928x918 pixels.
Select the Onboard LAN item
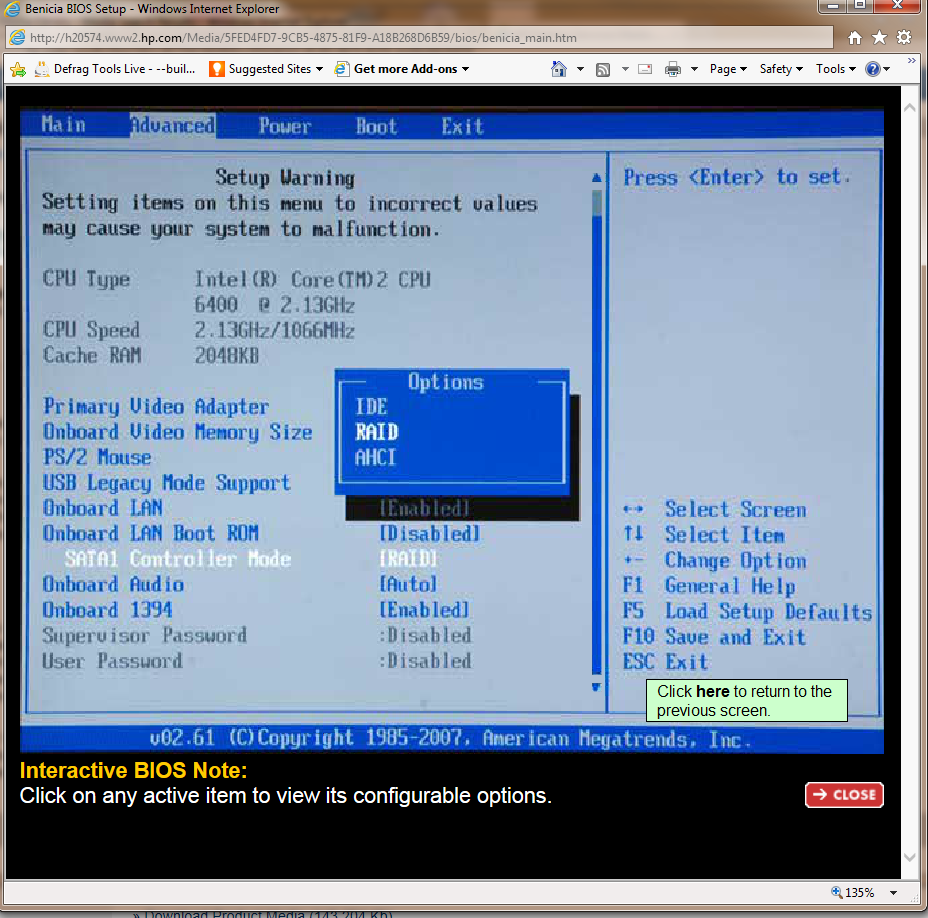[102, 508]
